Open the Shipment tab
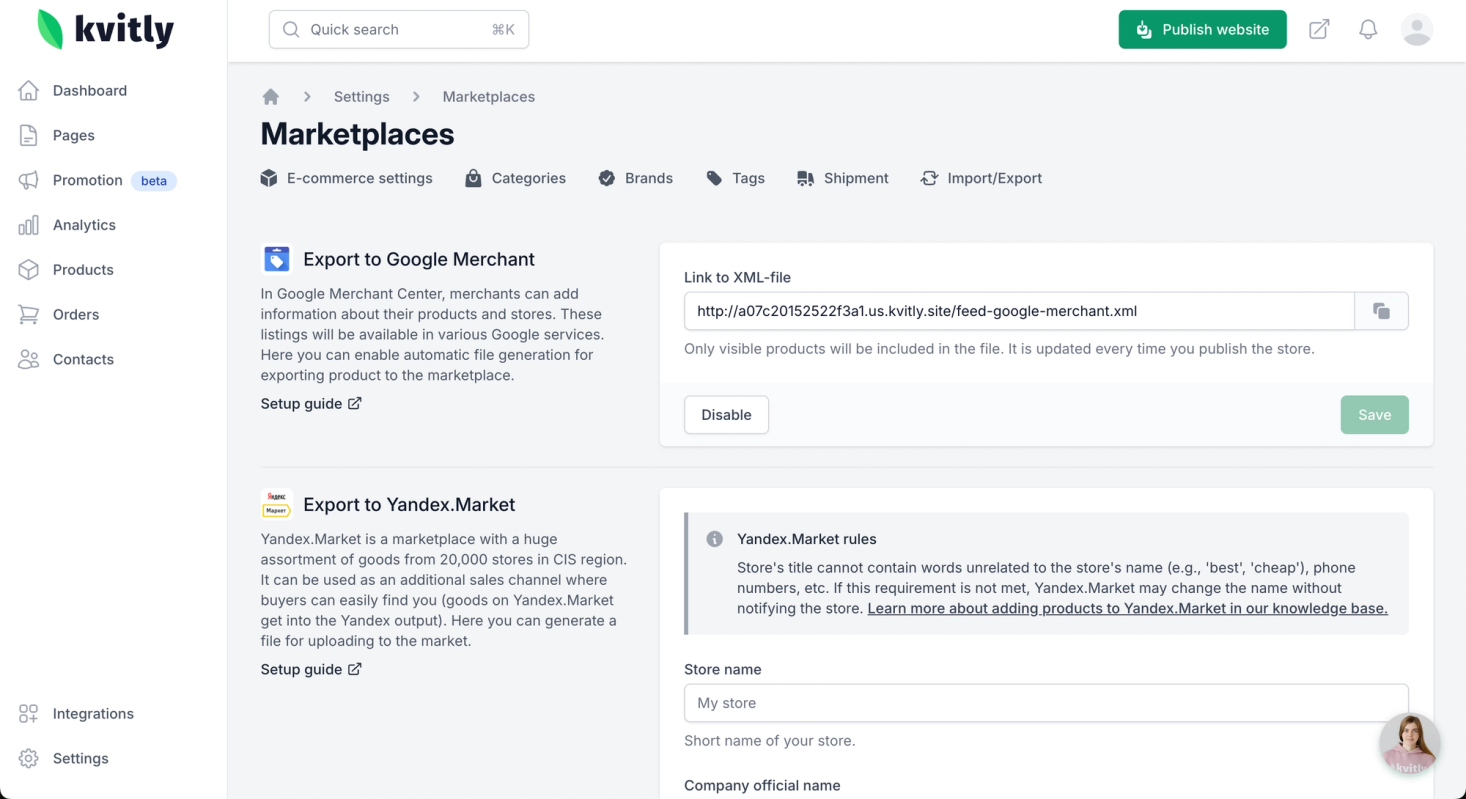 843,178
